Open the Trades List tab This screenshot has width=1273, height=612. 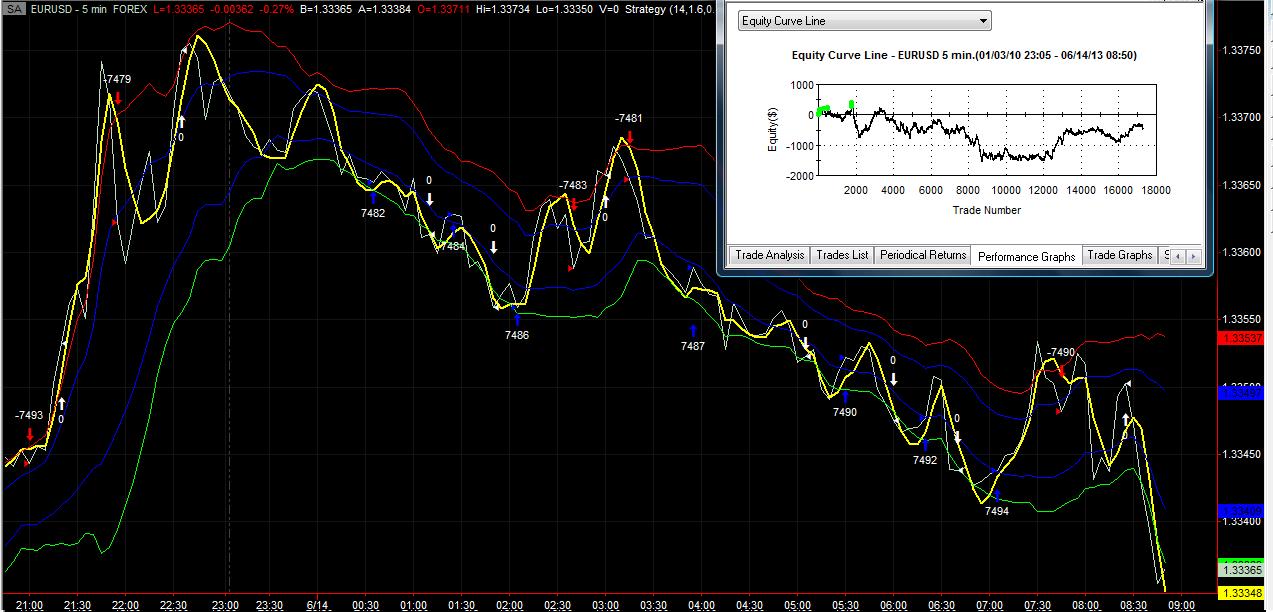[842, 255]
